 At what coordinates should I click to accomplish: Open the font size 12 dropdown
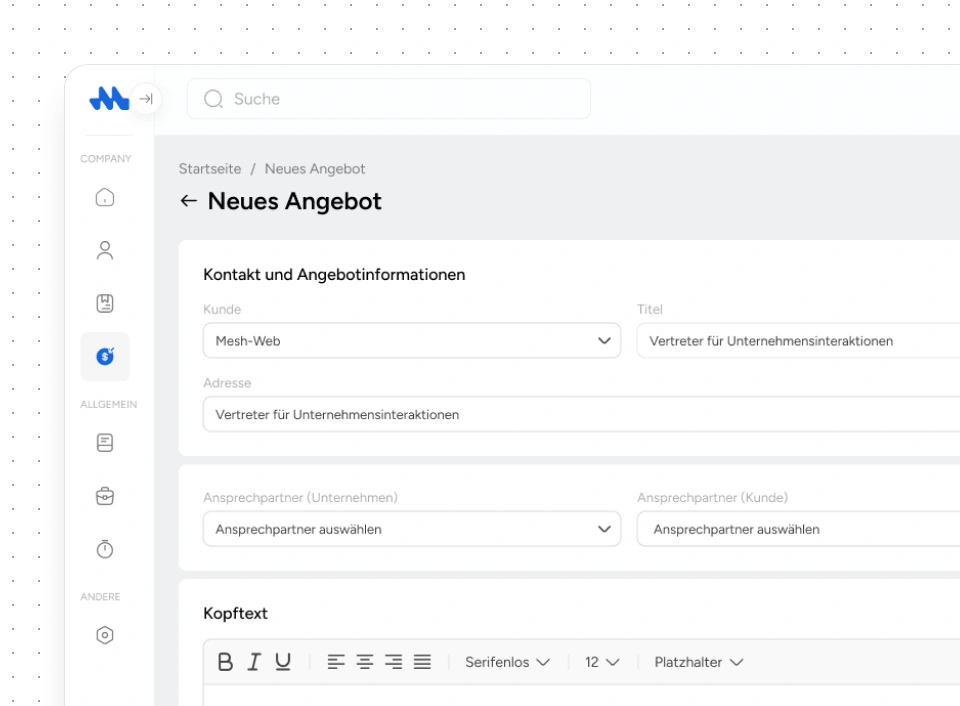[602, 662]
